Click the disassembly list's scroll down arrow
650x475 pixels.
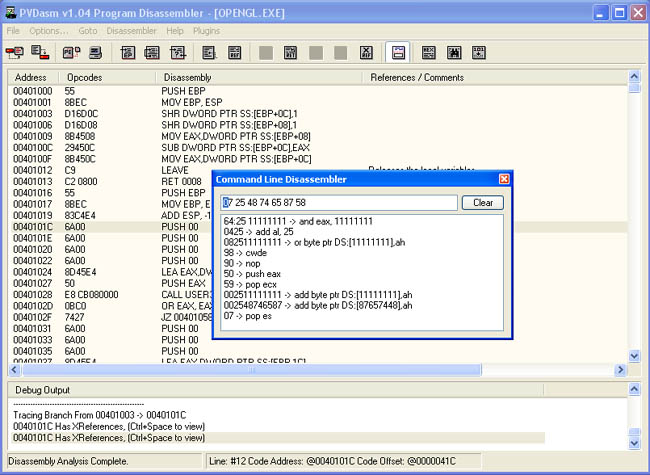click(x=634, y=355)
